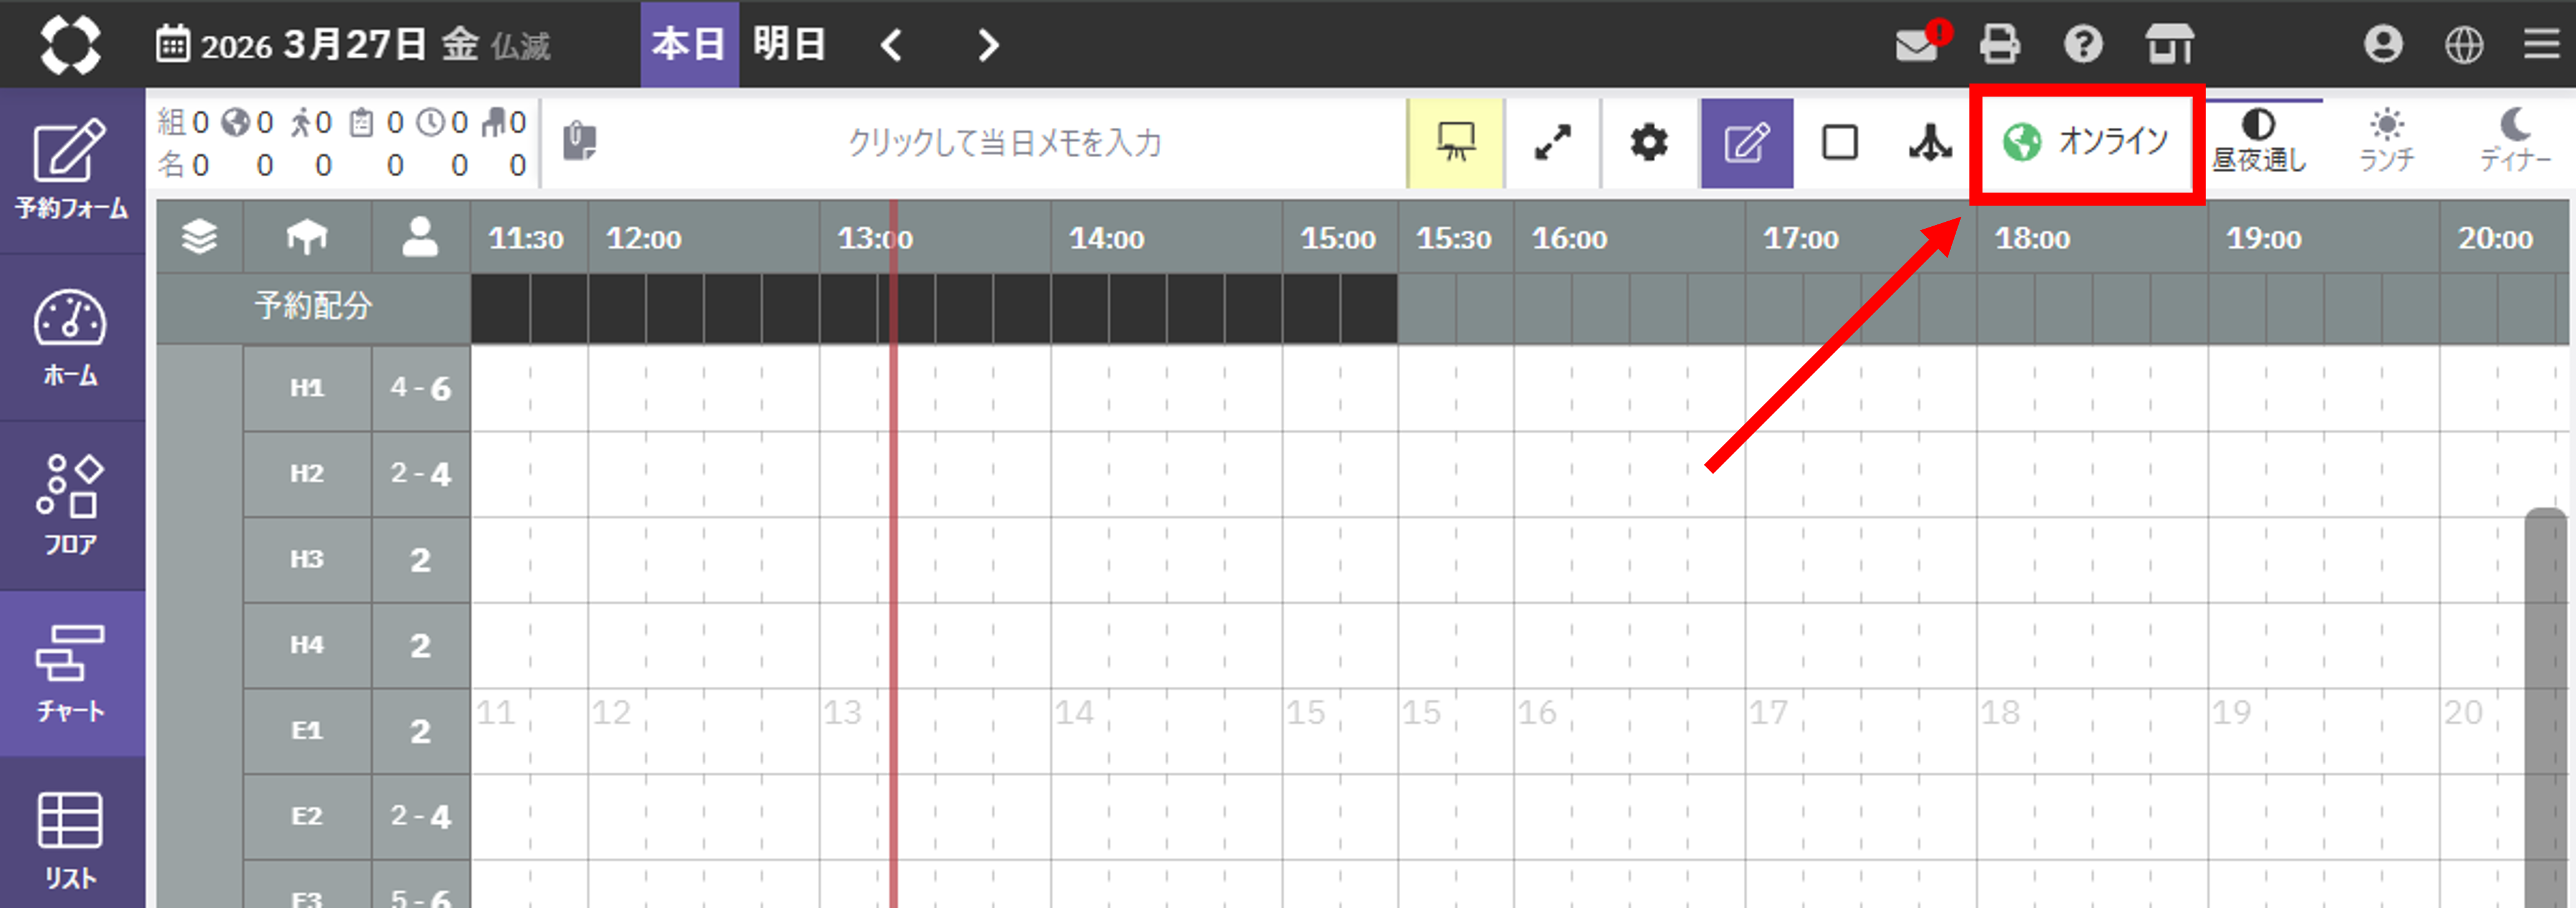Open the user account icon
Viewport: 2576px width, 908px height.
point(2382,44)
